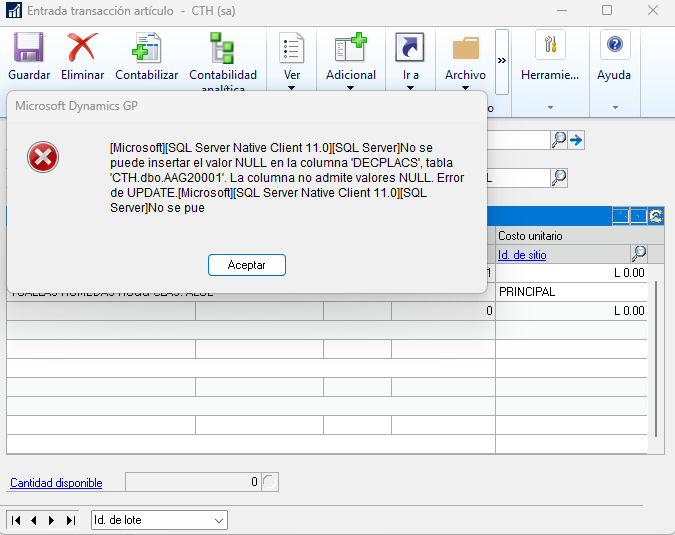The image size is (675, 535).
Task: Click the Contabilizar label text
Action: pyautogui.click(x=146, y=75)
